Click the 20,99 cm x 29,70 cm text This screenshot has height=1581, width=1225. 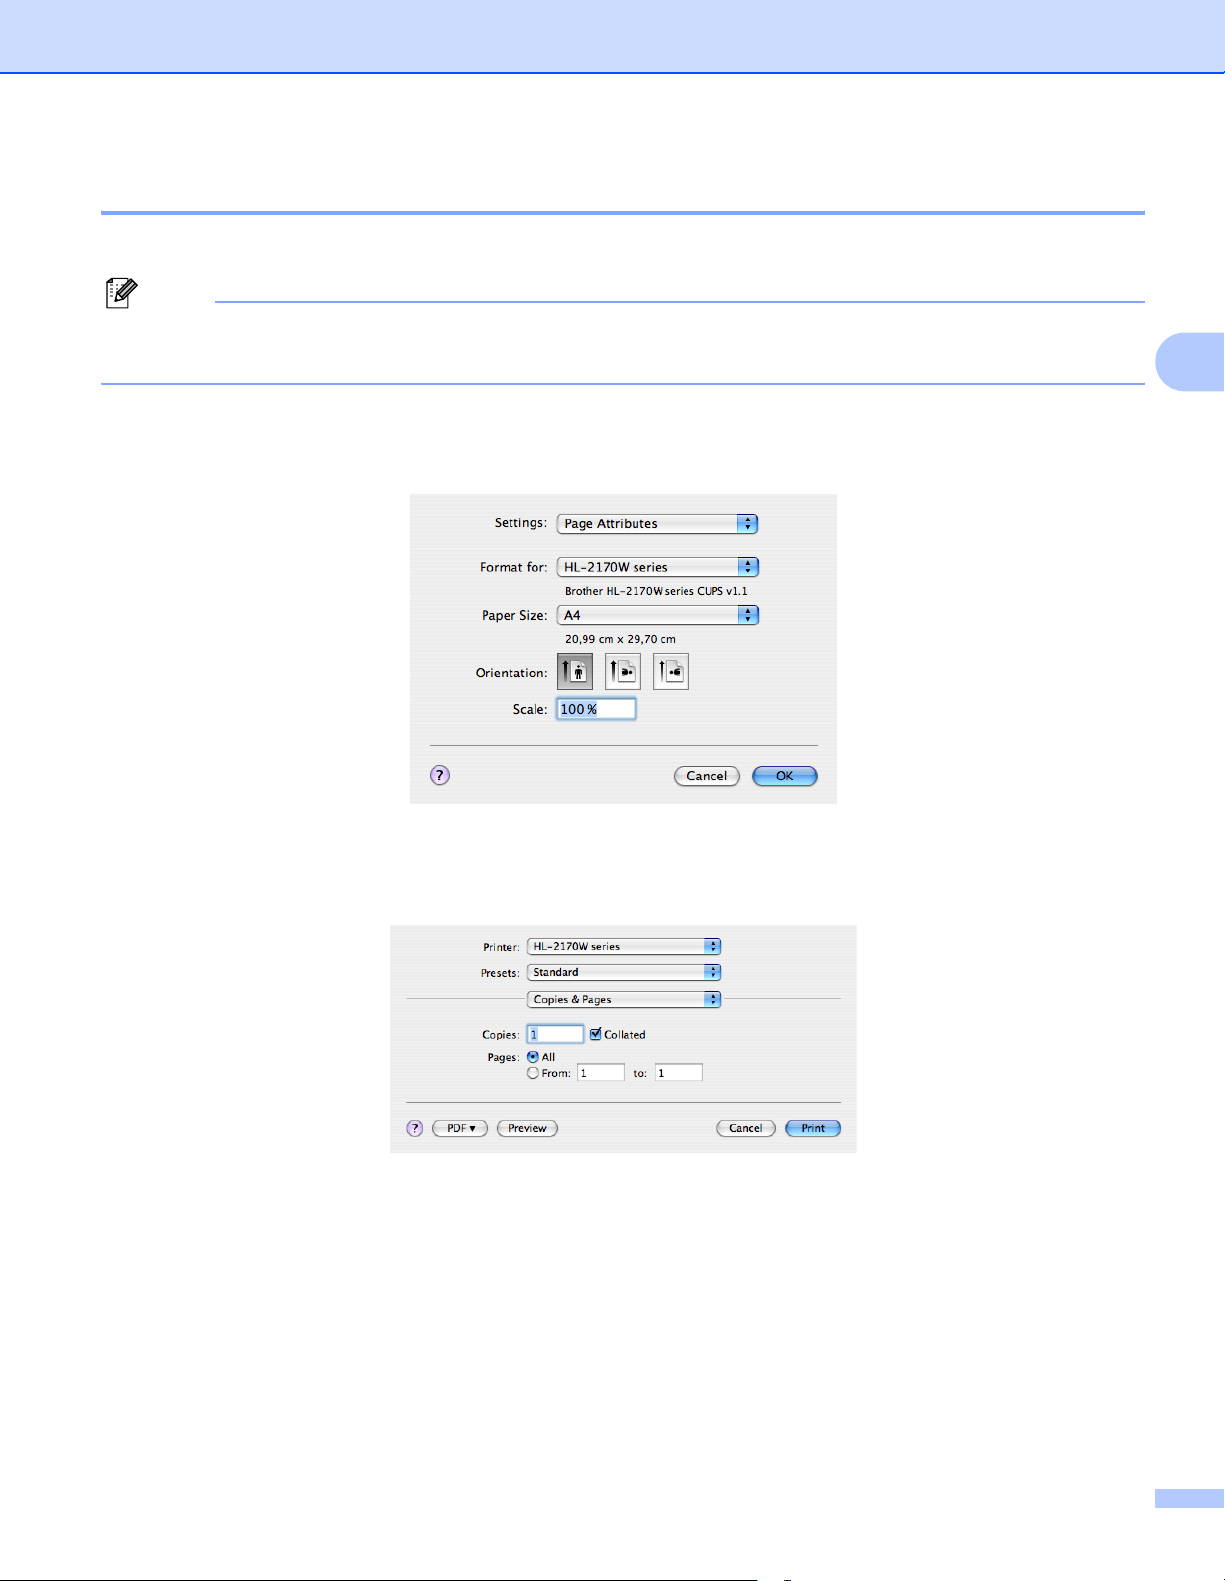[620, 639]
